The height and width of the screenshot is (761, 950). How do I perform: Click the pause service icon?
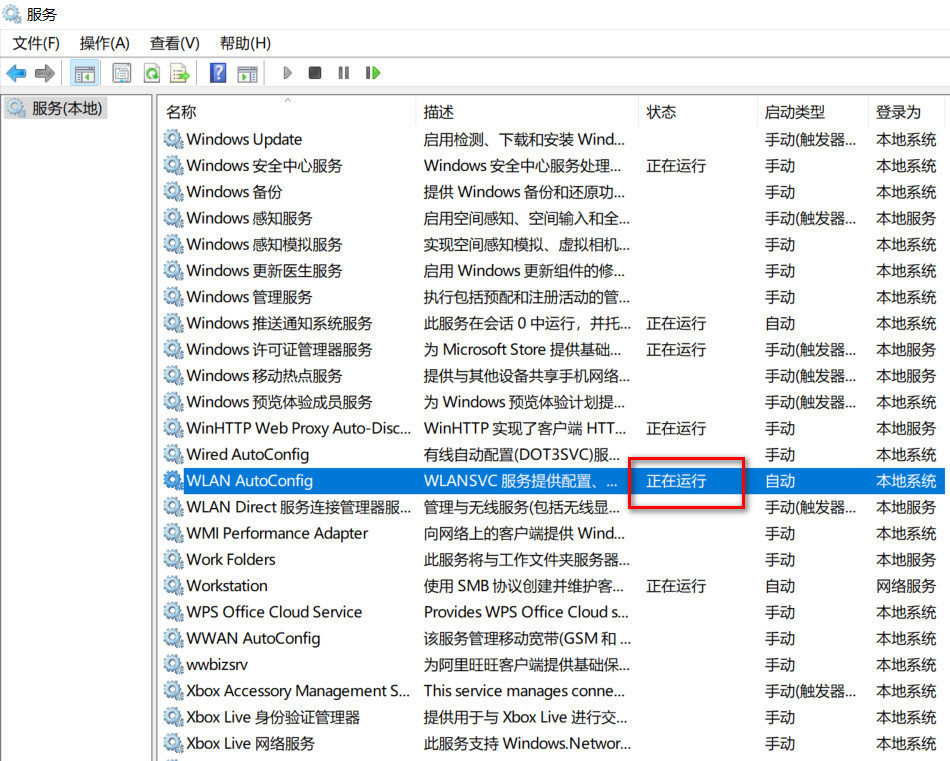point(343,72)
